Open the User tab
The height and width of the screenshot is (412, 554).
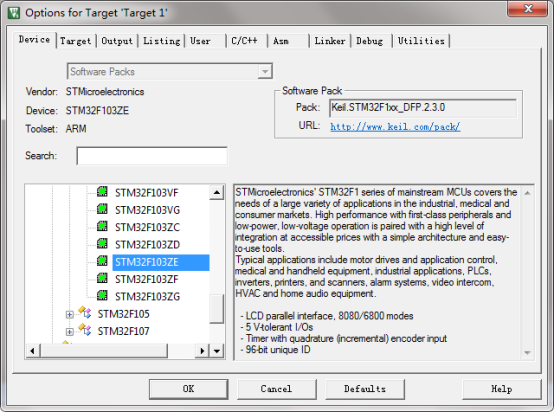[205, 41]
